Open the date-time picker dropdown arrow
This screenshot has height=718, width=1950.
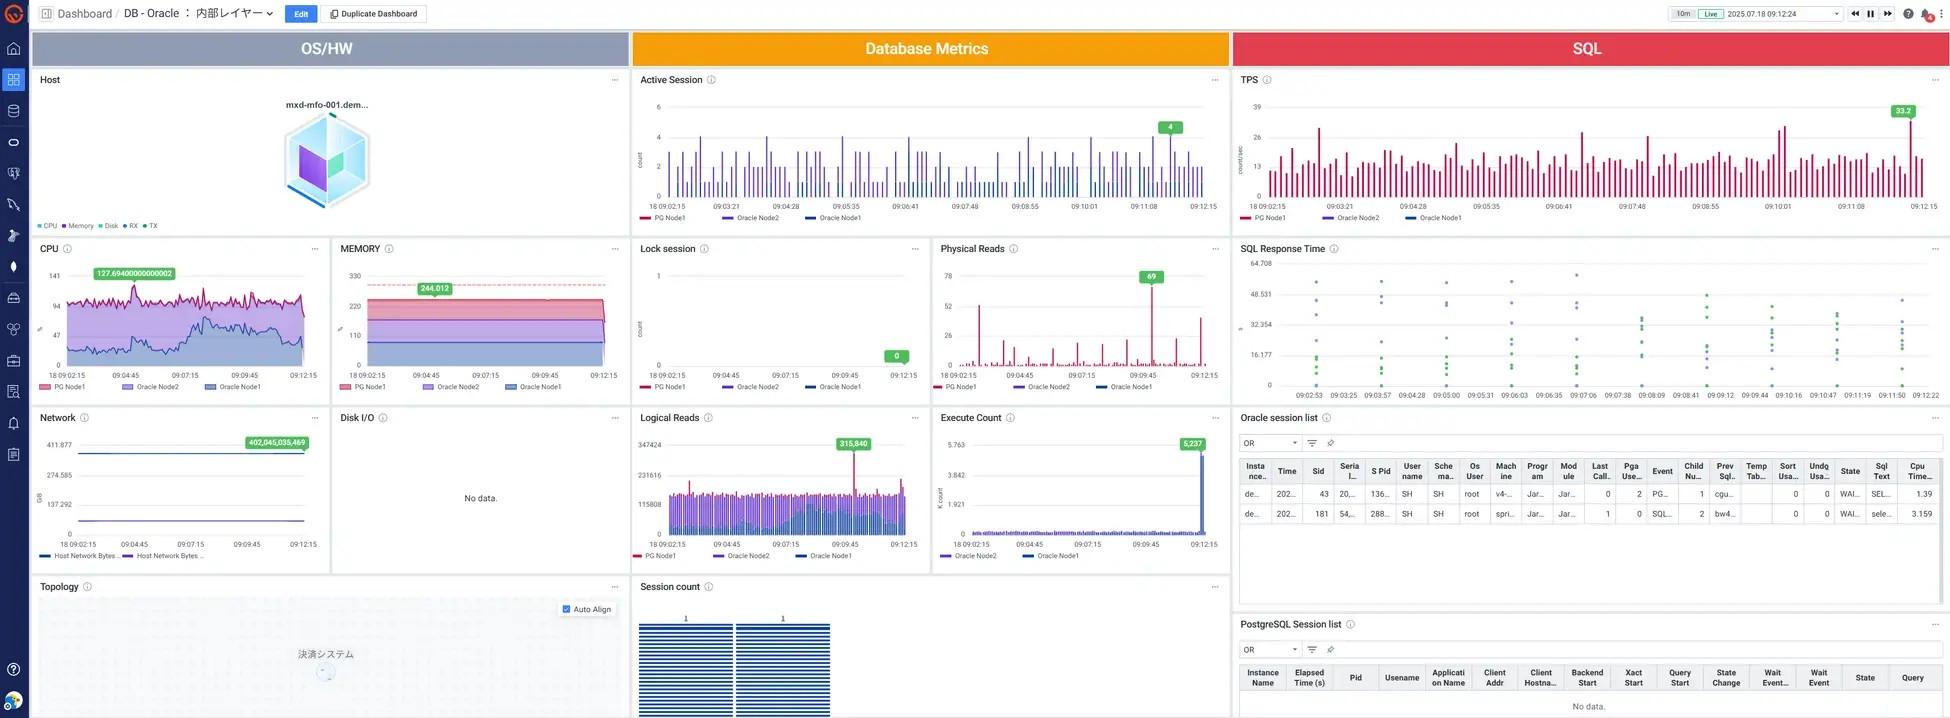click(1836, 14)
